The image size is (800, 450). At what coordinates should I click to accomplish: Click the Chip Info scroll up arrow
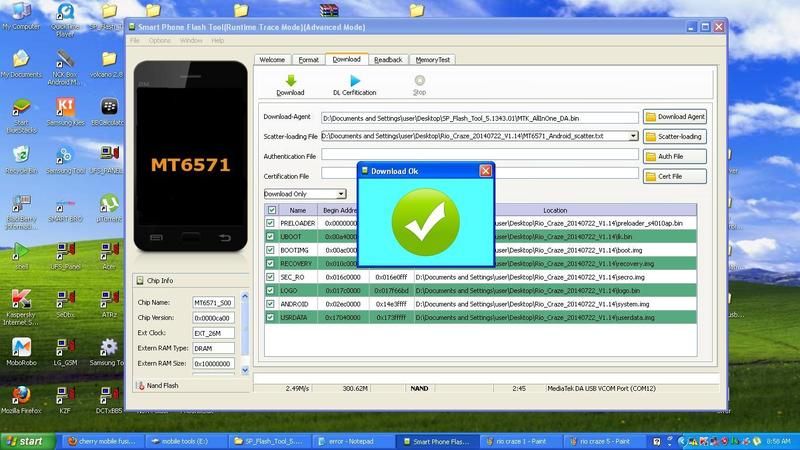pos(245,296)
